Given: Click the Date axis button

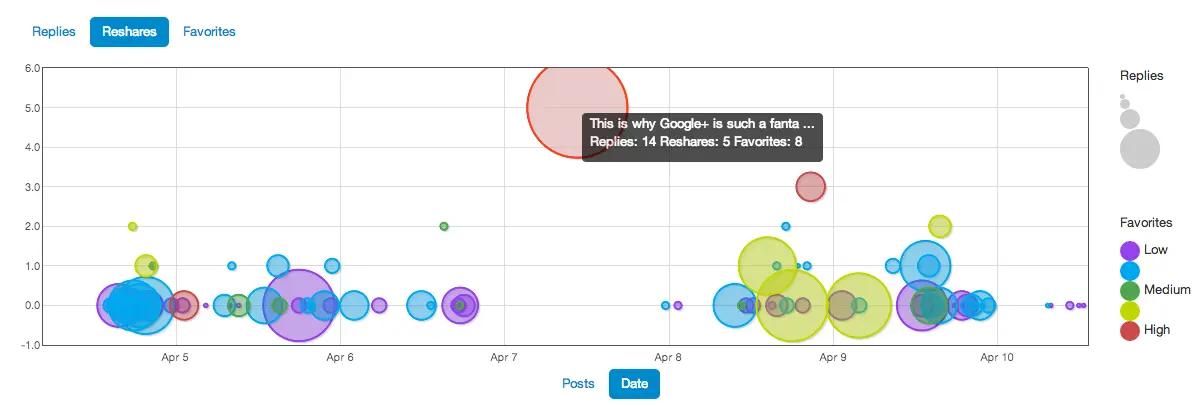Looking at the screenshot, I should point(634,384).
